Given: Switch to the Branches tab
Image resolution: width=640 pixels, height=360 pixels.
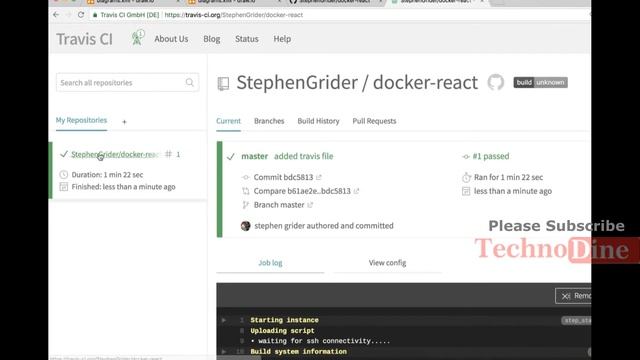Looking at the screenshot, I should [269, 121].
